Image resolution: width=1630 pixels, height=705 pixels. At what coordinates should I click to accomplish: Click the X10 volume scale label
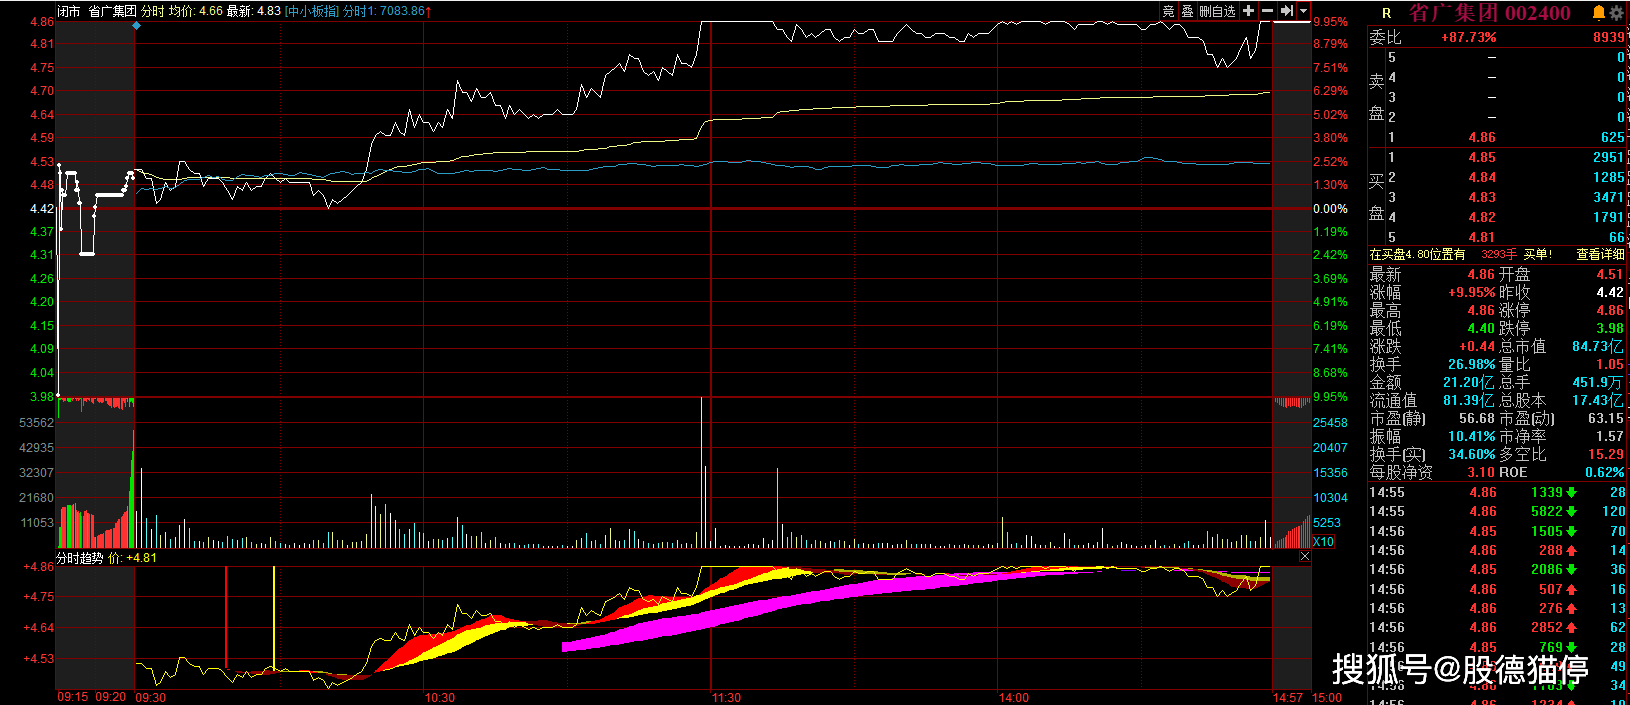(x=1323, y=541)
